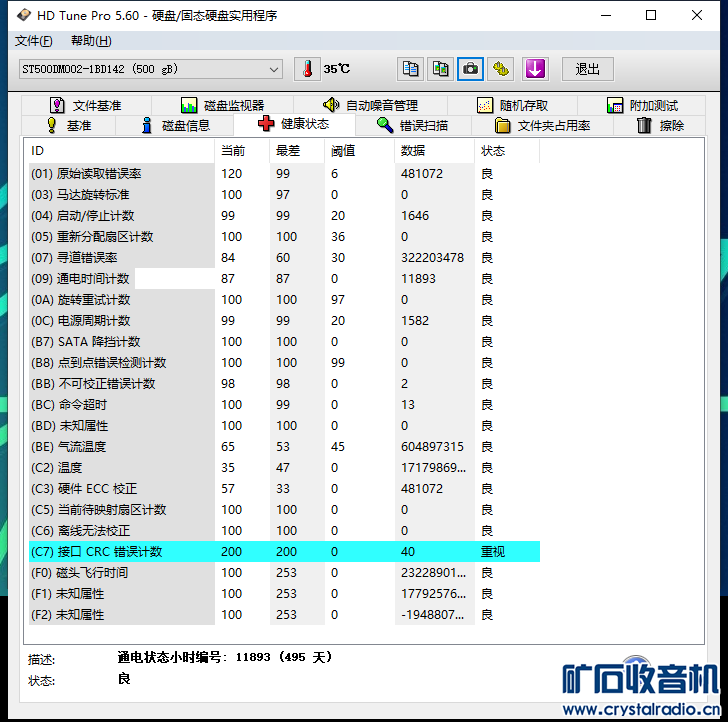728x722 pixels.
Task: Switch to the 文件夹占用率 tab
Action: (x=542, y=125)
